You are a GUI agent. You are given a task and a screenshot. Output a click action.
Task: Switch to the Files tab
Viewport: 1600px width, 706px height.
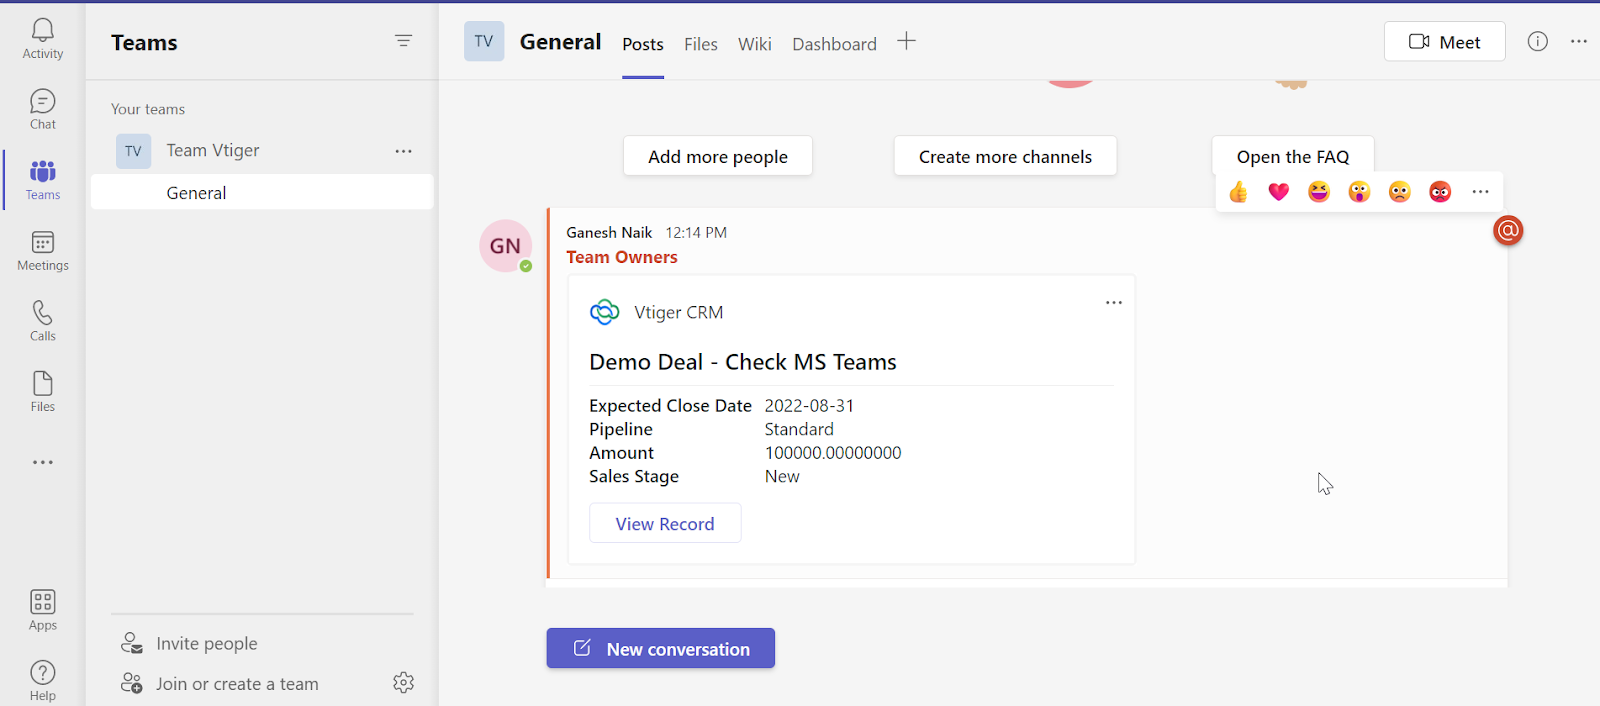click(701, 44)
